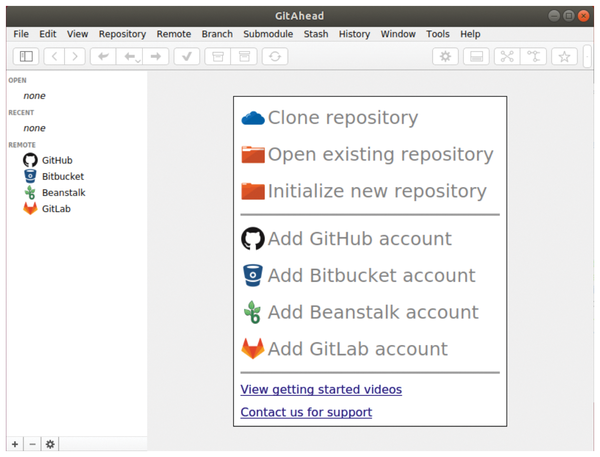Image resolution: width=600 pixels, height=457 pixels.
Task: Open the Remote menu
Action: tap(174, 34)
